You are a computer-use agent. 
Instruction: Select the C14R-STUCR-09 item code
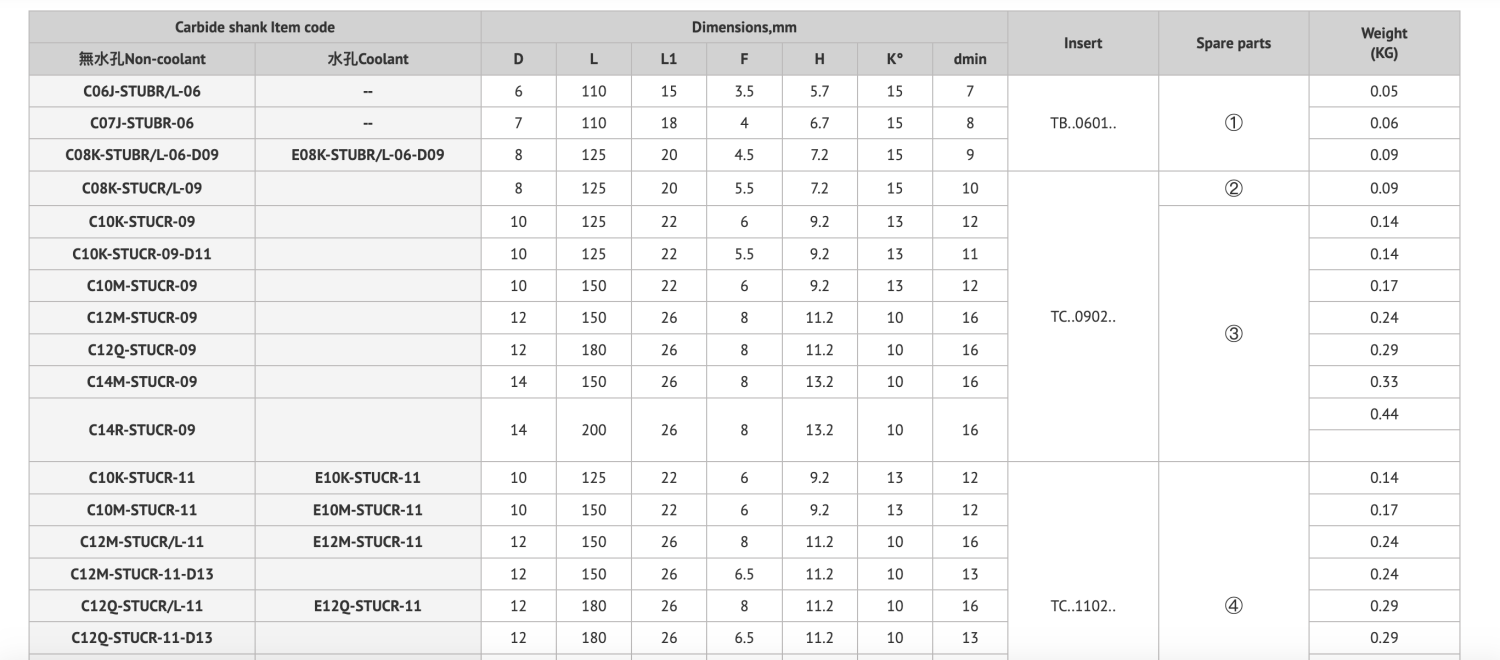click(x=142, y=430)
